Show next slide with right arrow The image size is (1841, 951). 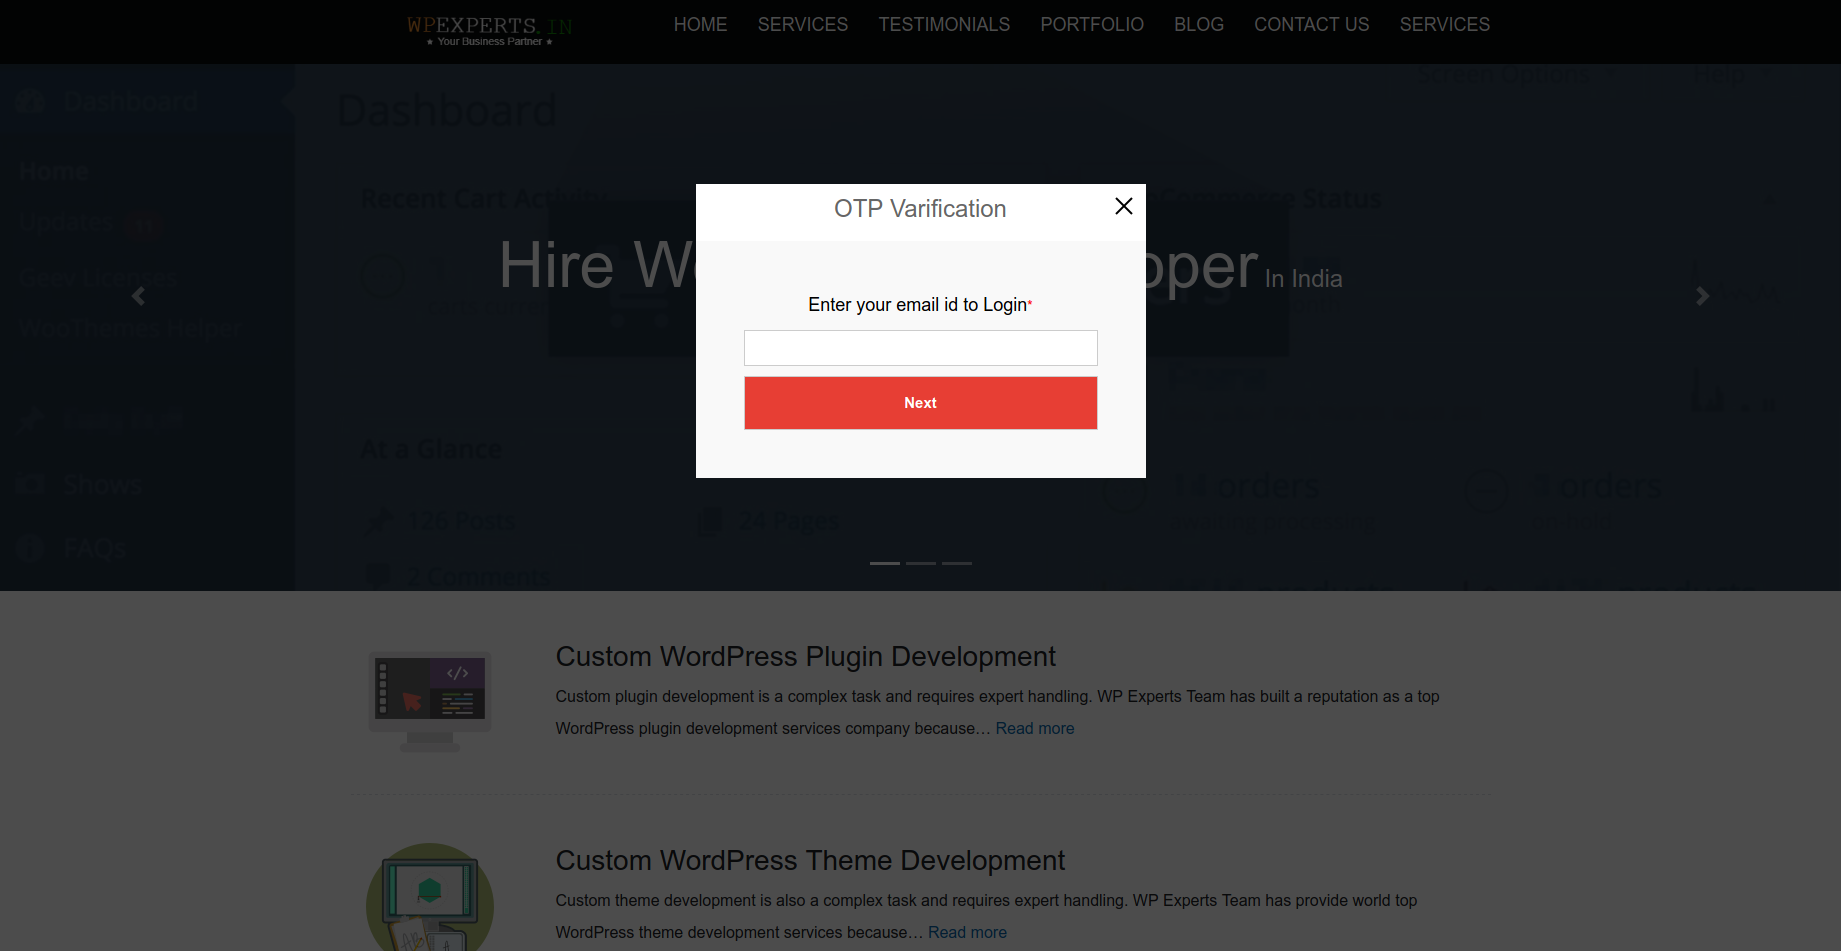pyautogui.click(x=1702, y=296)
